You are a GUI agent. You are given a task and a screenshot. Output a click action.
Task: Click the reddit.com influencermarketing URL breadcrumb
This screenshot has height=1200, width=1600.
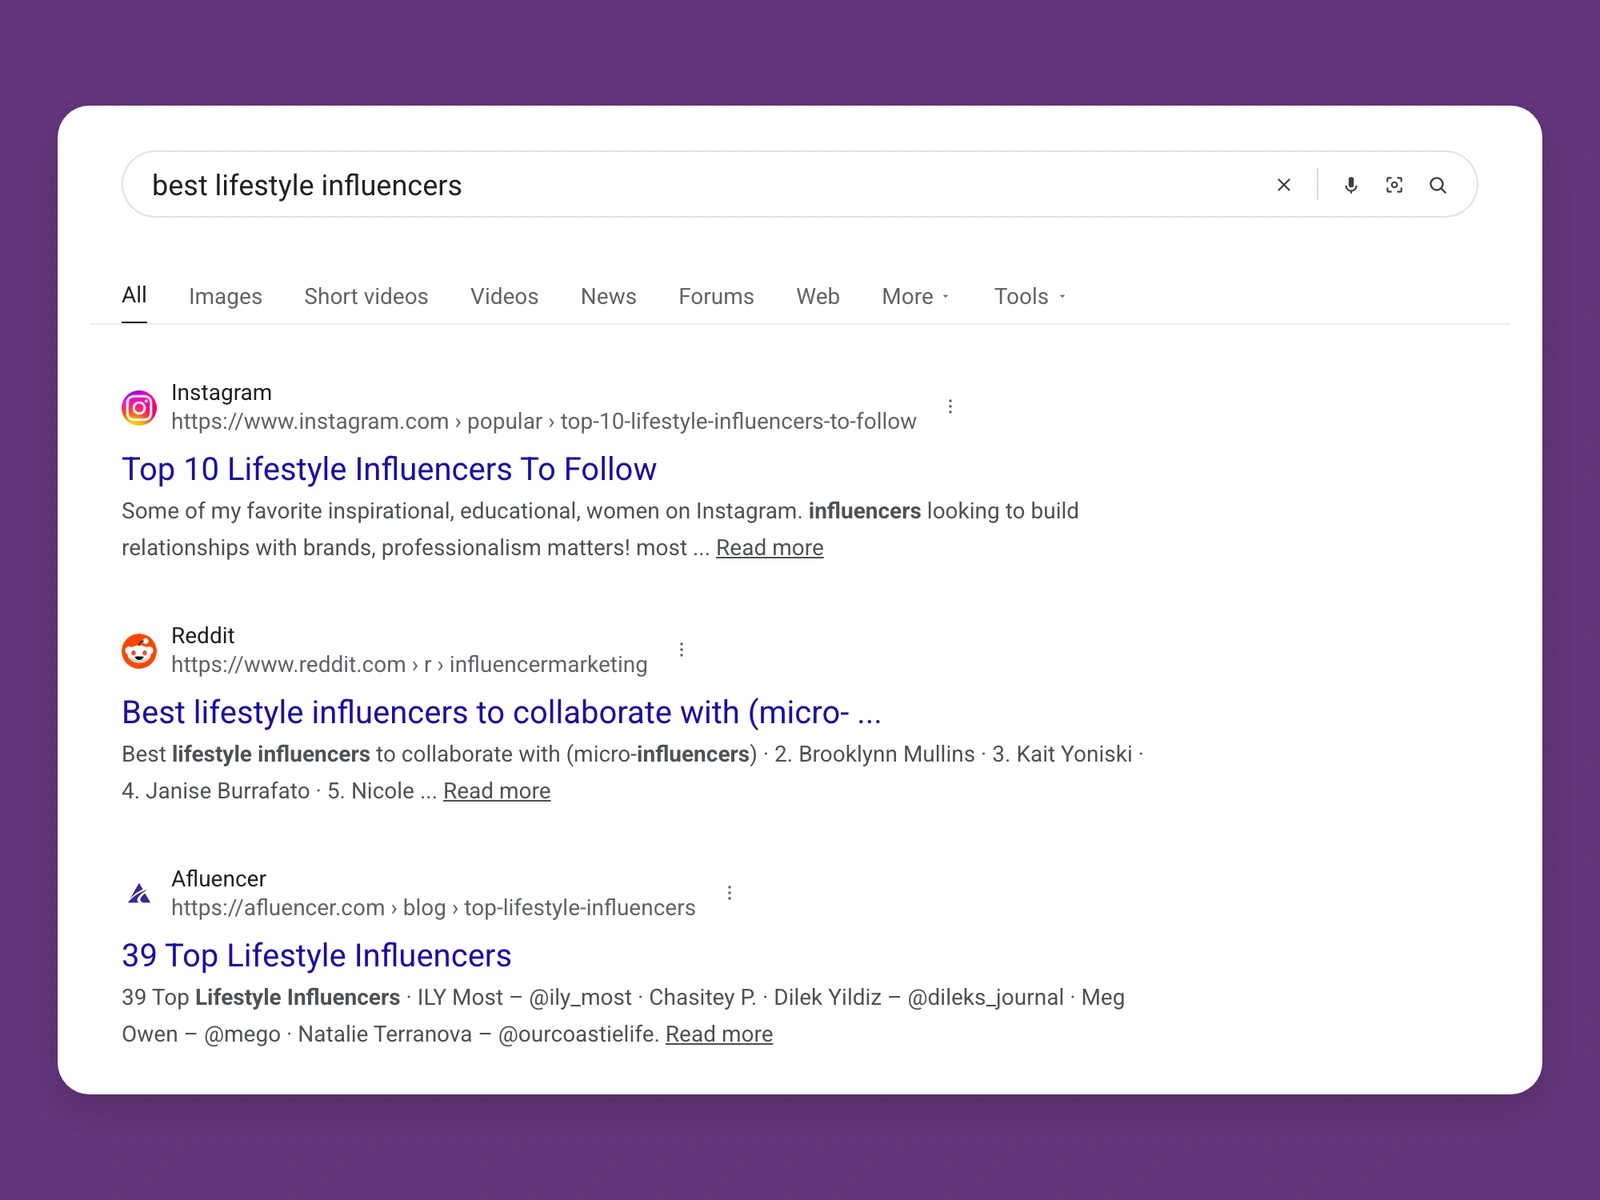tap(409, 665)
